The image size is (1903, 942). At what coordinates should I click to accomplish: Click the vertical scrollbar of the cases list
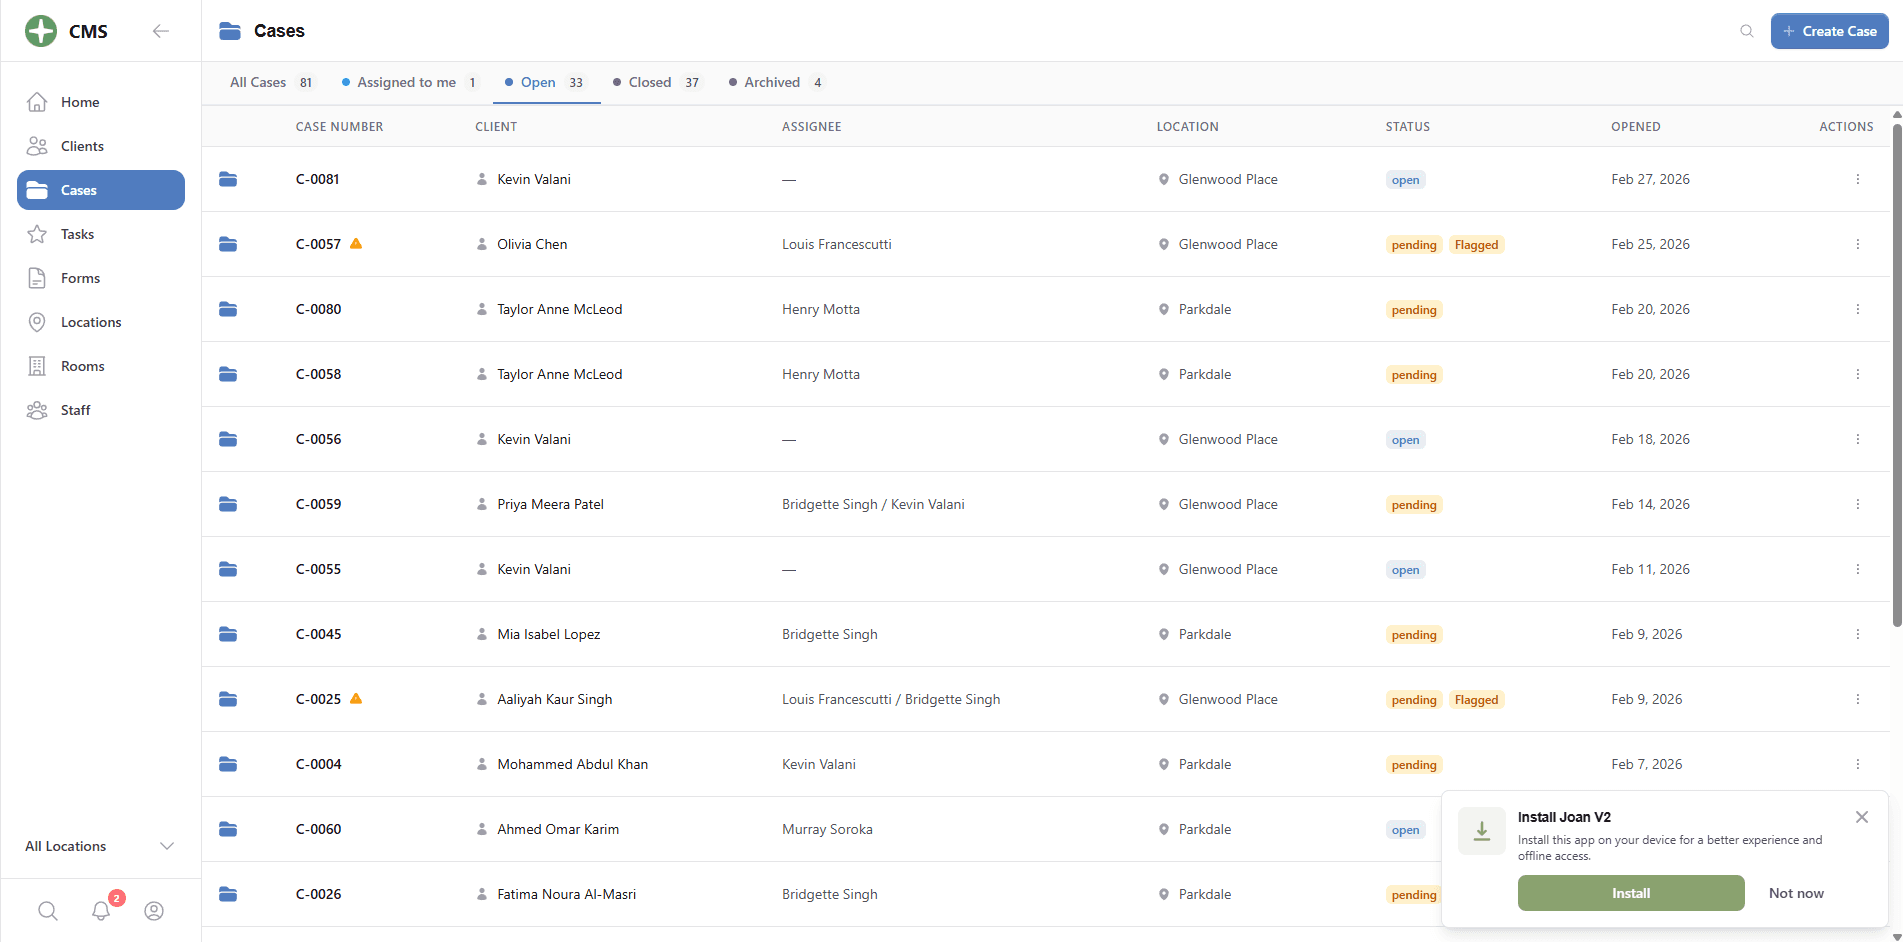click(x=1896, y=376)
